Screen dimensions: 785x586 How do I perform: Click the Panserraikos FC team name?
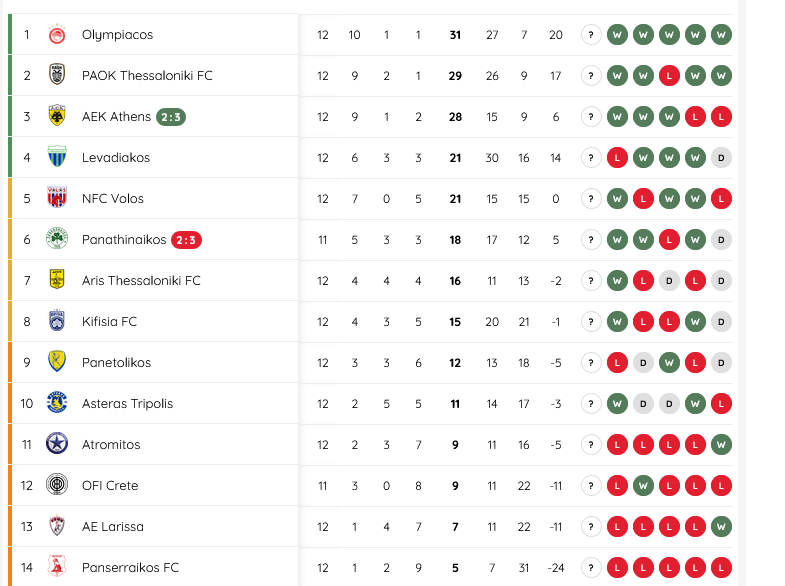(130, 568)
